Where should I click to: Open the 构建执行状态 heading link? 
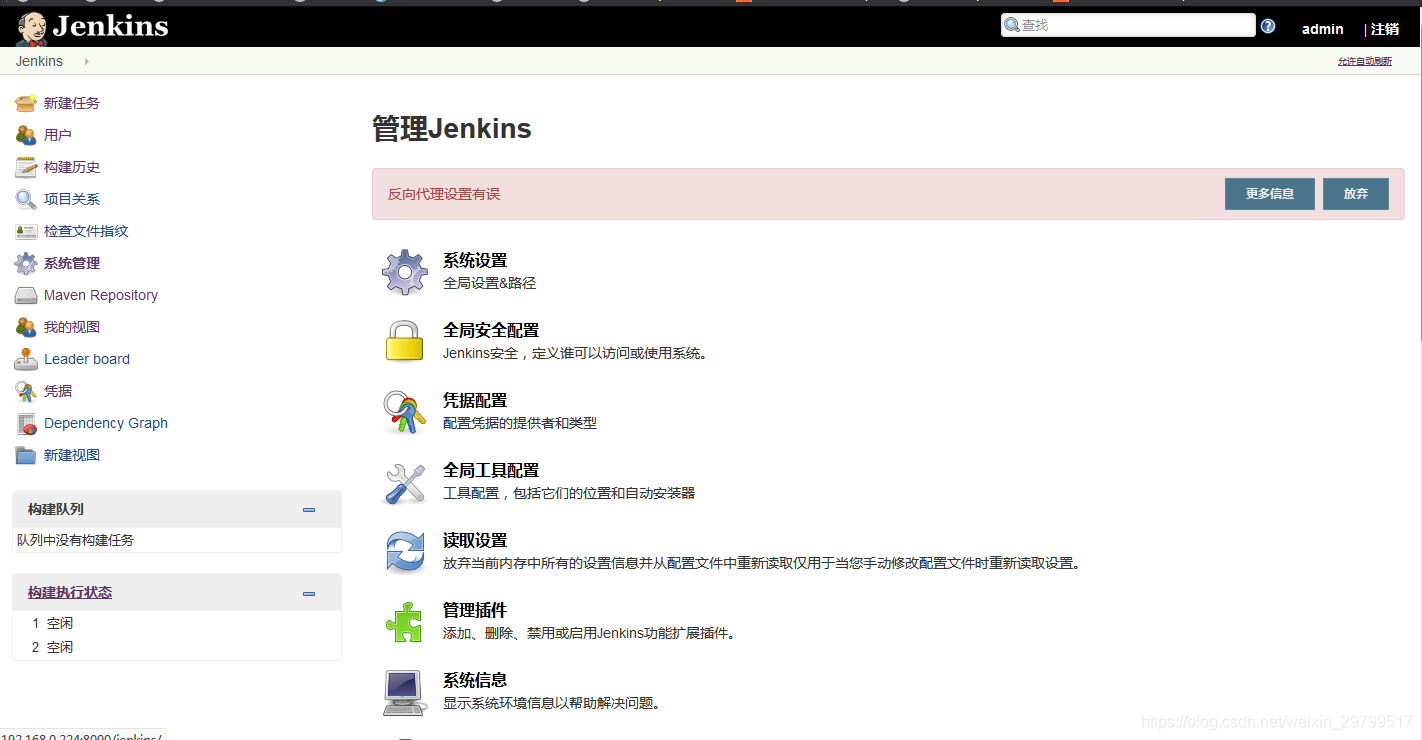(x=70, y=592)
